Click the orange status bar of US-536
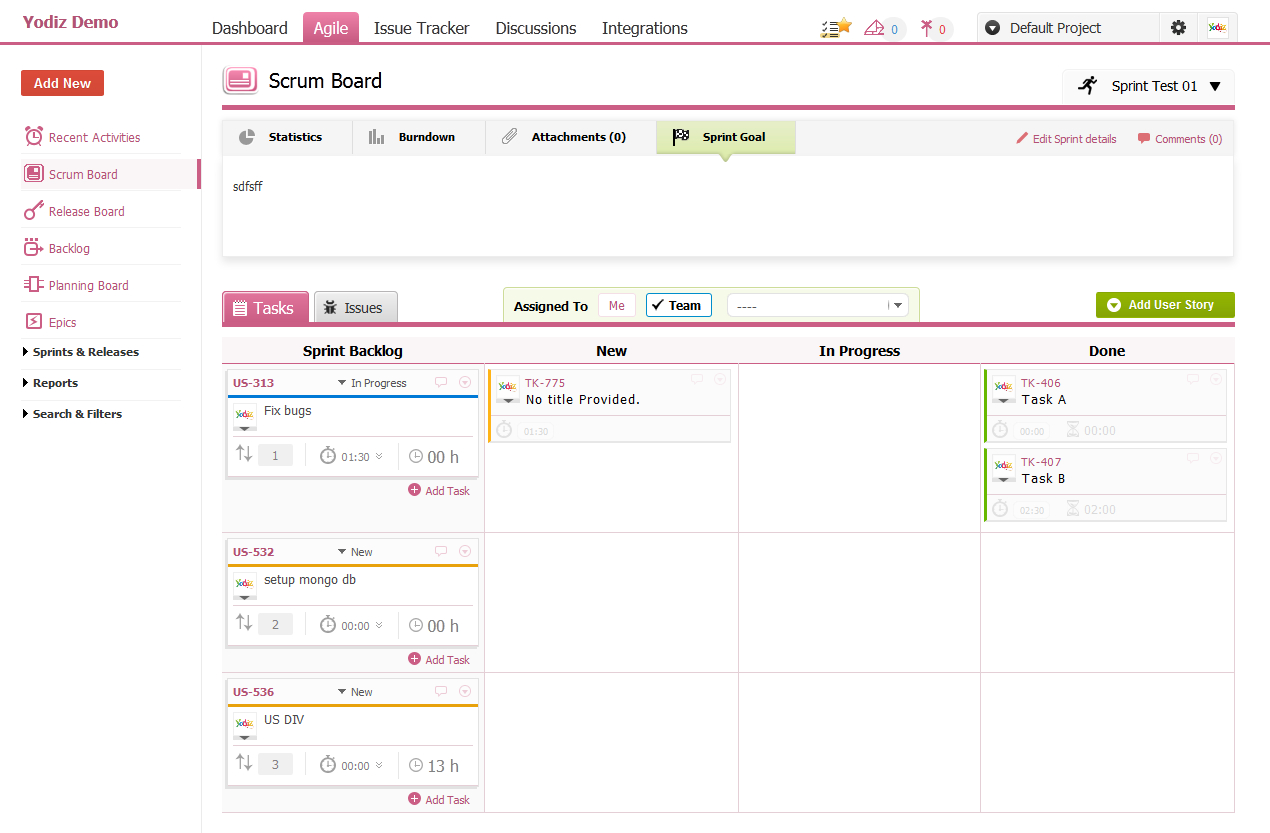The image size is (1270, 833). (x=352, y=705)
